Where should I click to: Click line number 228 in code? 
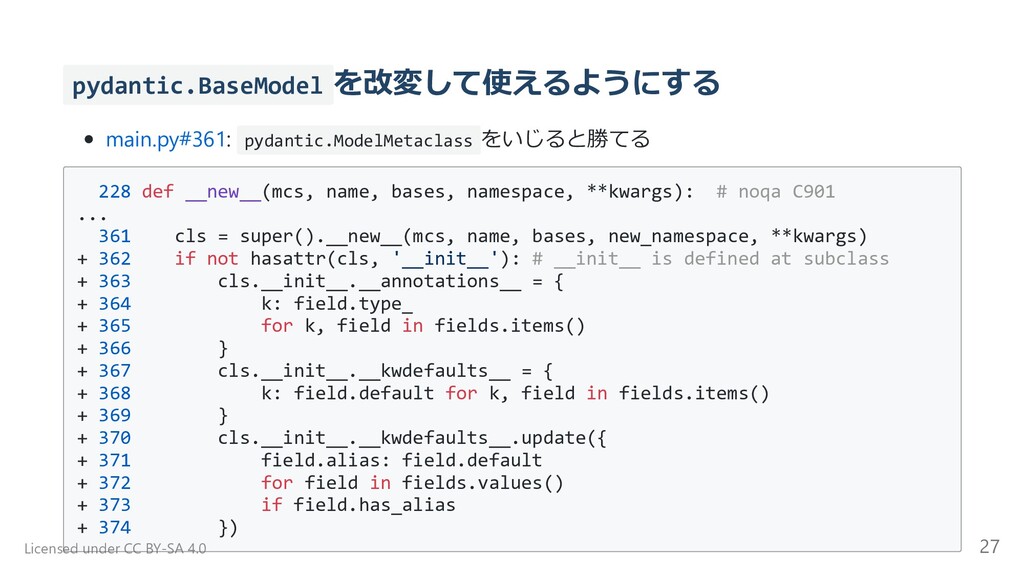[114, 191]
